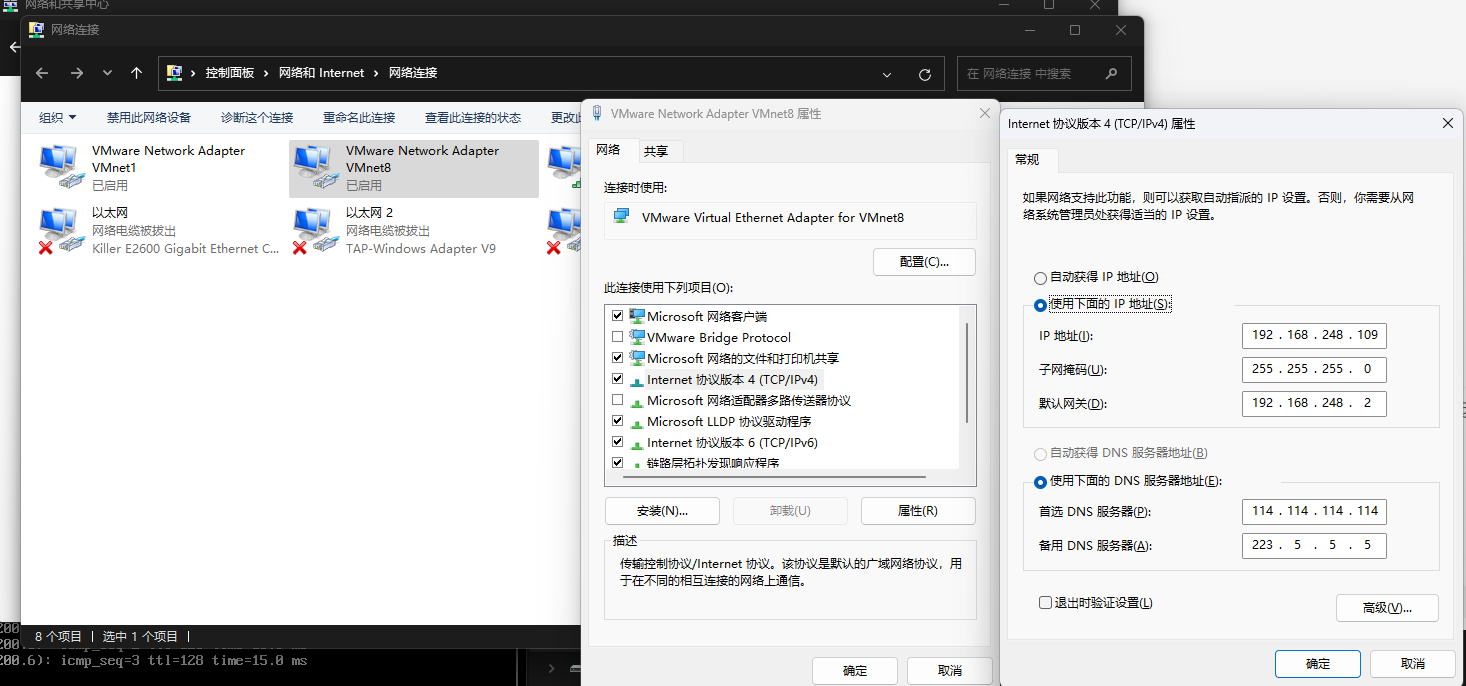Click the VMware Bridge Protocol item icon
Screen dimensions: 1466x686
637,337
